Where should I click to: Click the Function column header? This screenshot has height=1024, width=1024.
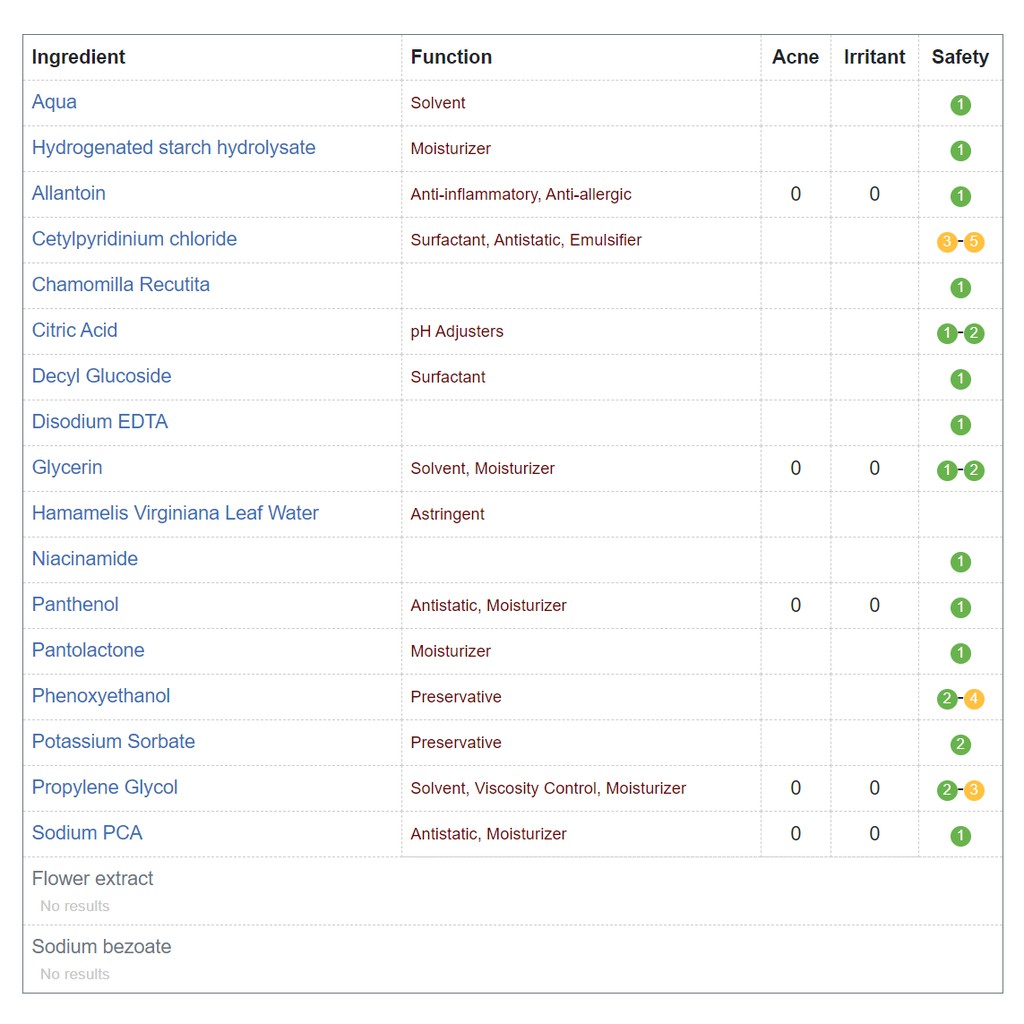point(451,57)
